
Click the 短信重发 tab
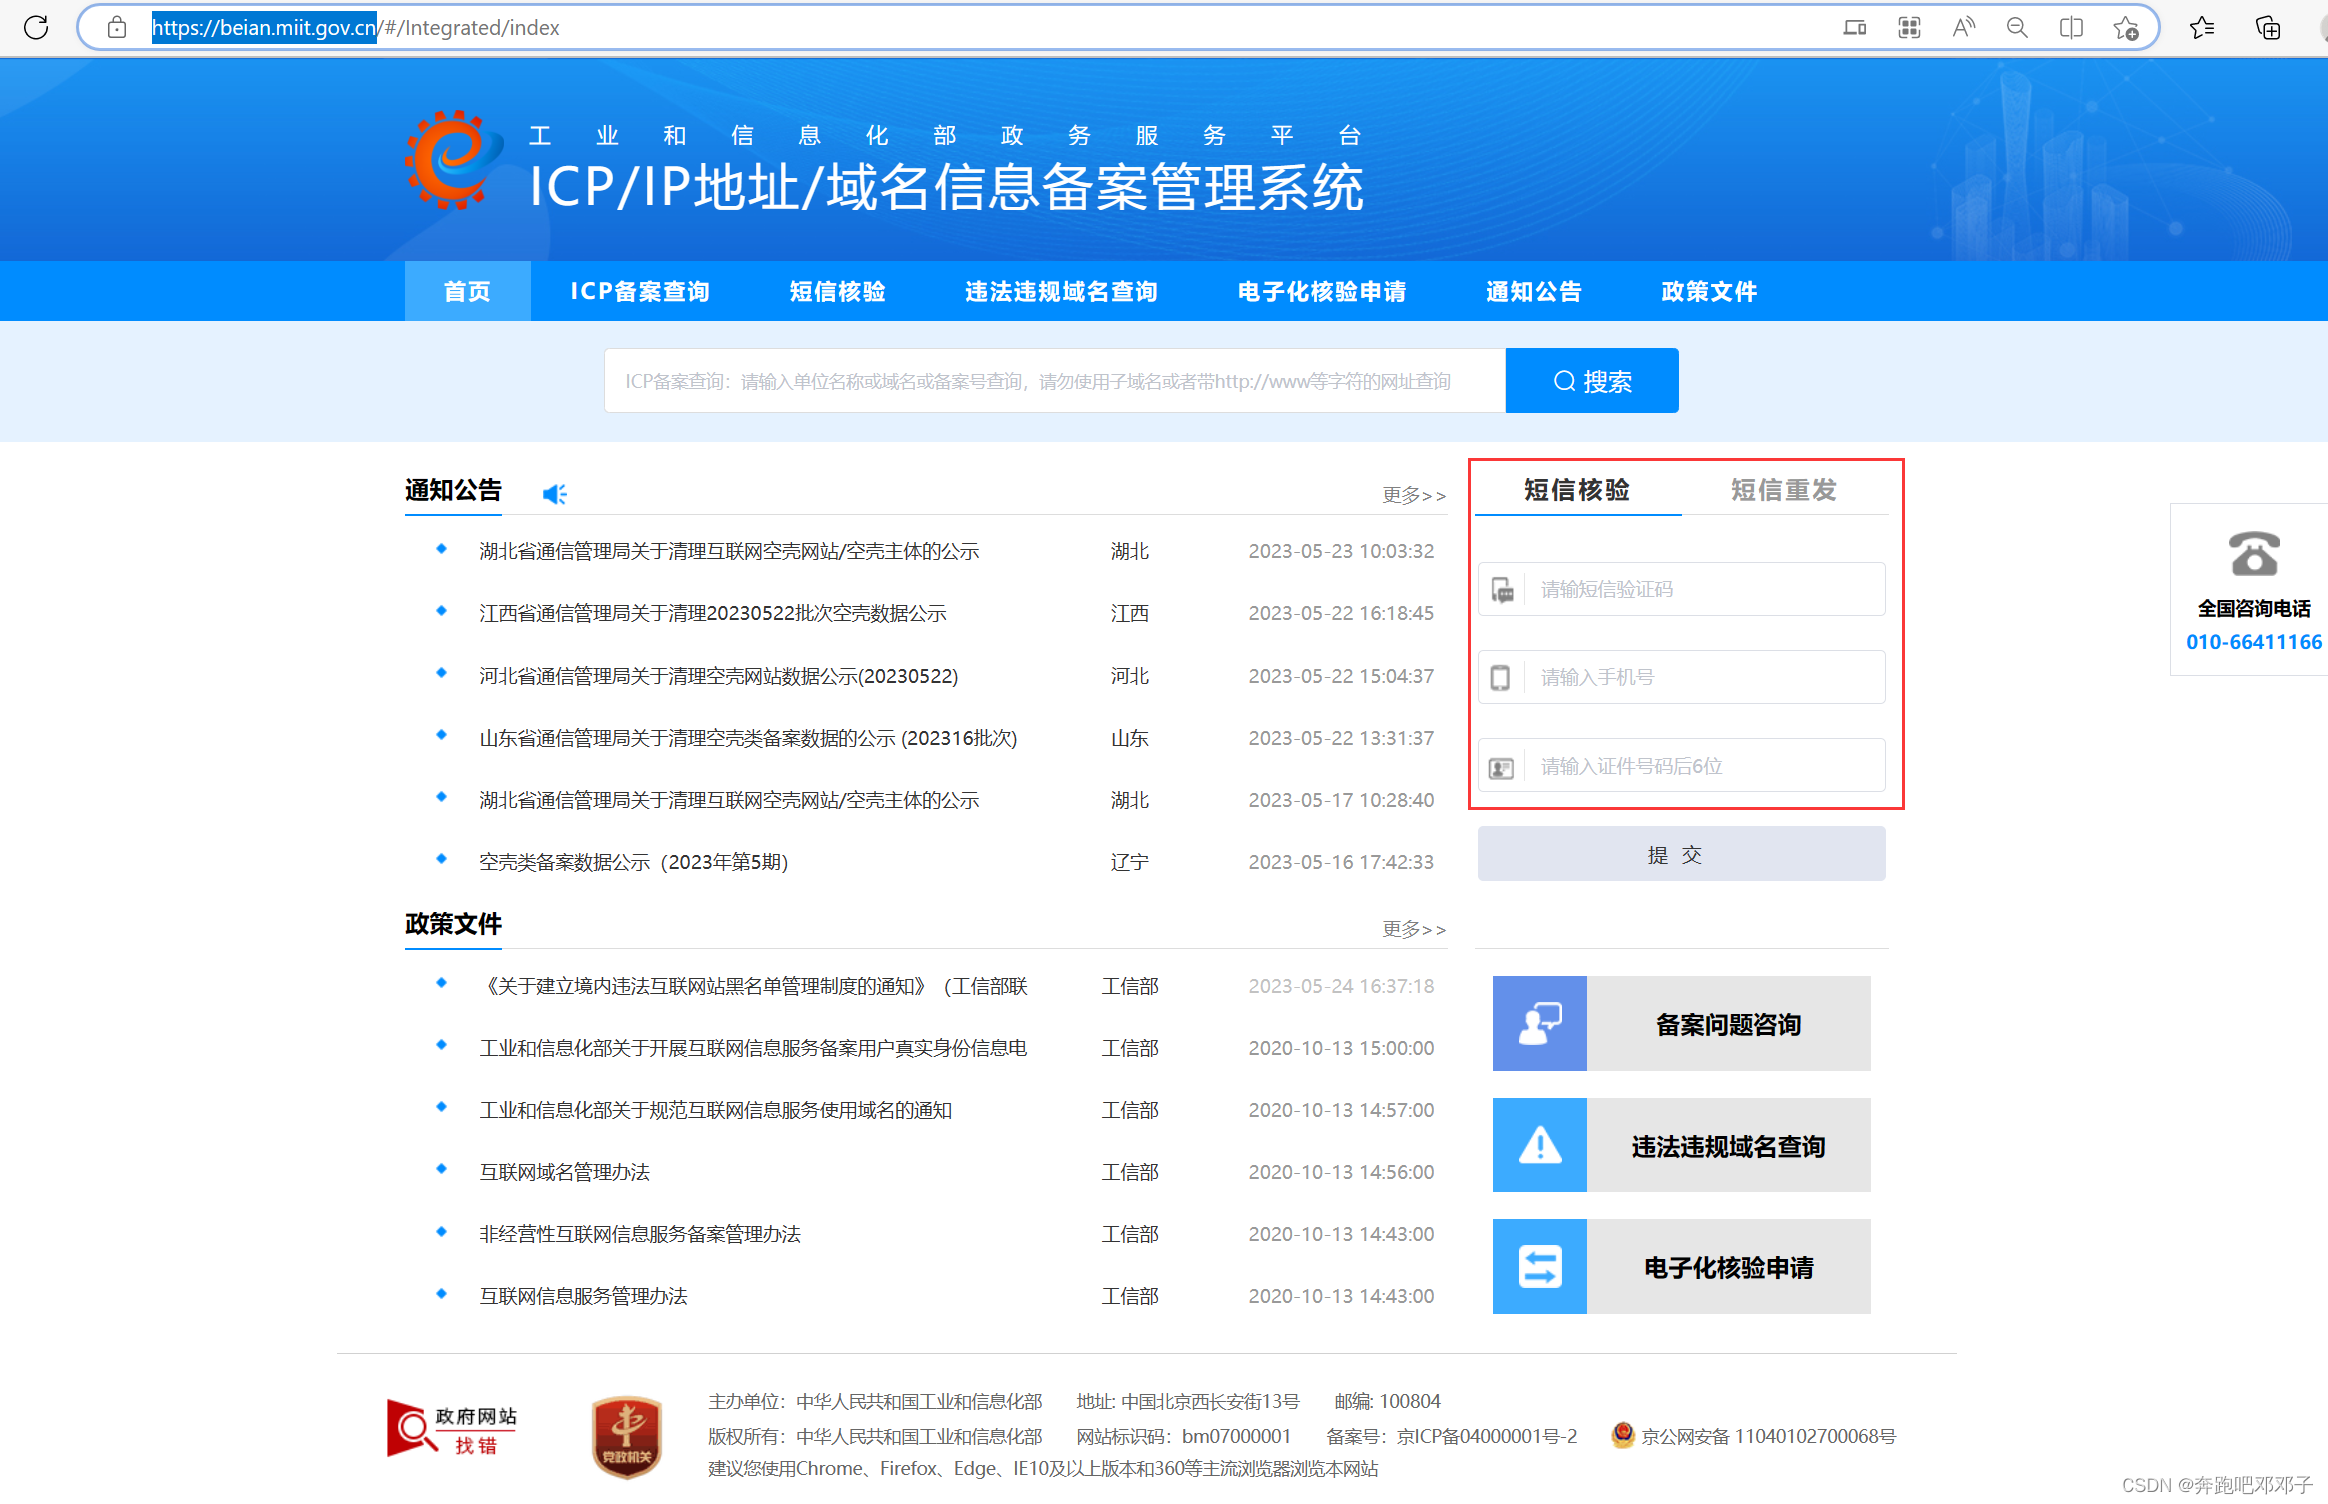[x=1782, y=491]
